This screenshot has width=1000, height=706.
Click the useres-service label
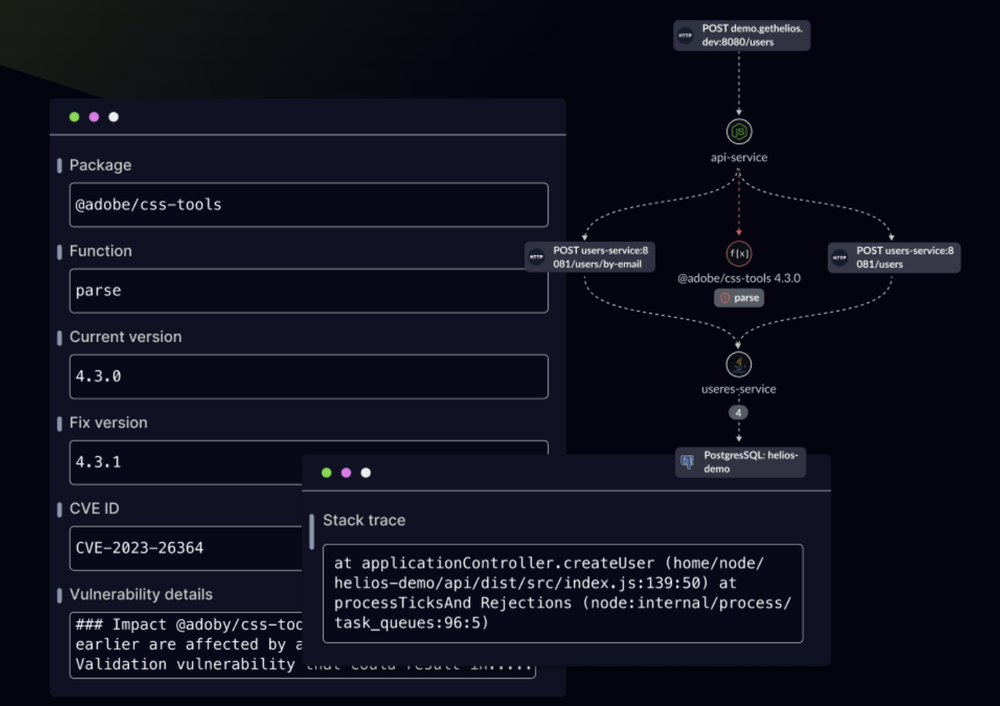tap(739, 389)
